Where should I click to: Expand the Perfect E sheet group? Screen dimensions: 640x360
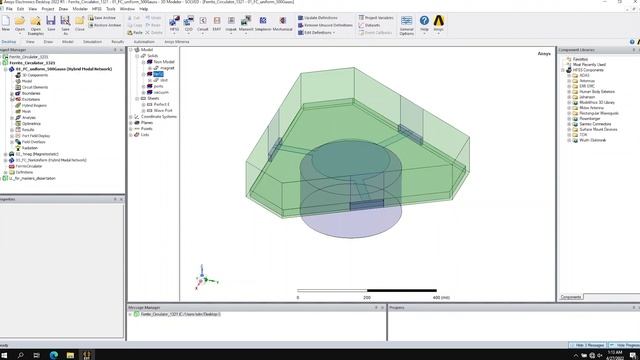144,105
